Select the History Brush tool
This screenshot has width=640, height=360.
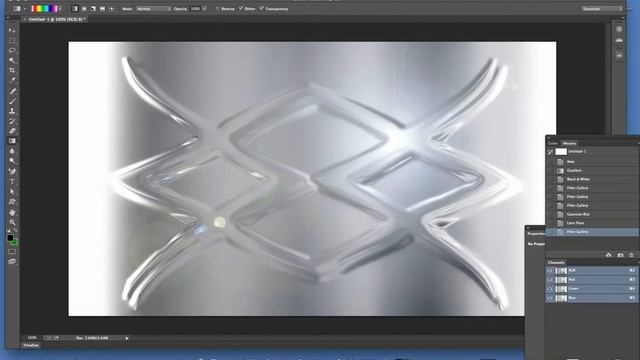pos(12,121)
